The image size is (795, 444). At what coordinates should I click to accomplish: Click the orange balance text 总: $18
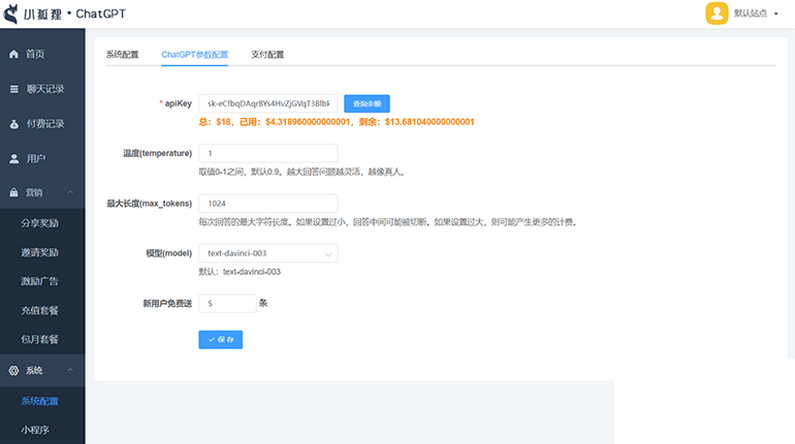pos(337,122)
